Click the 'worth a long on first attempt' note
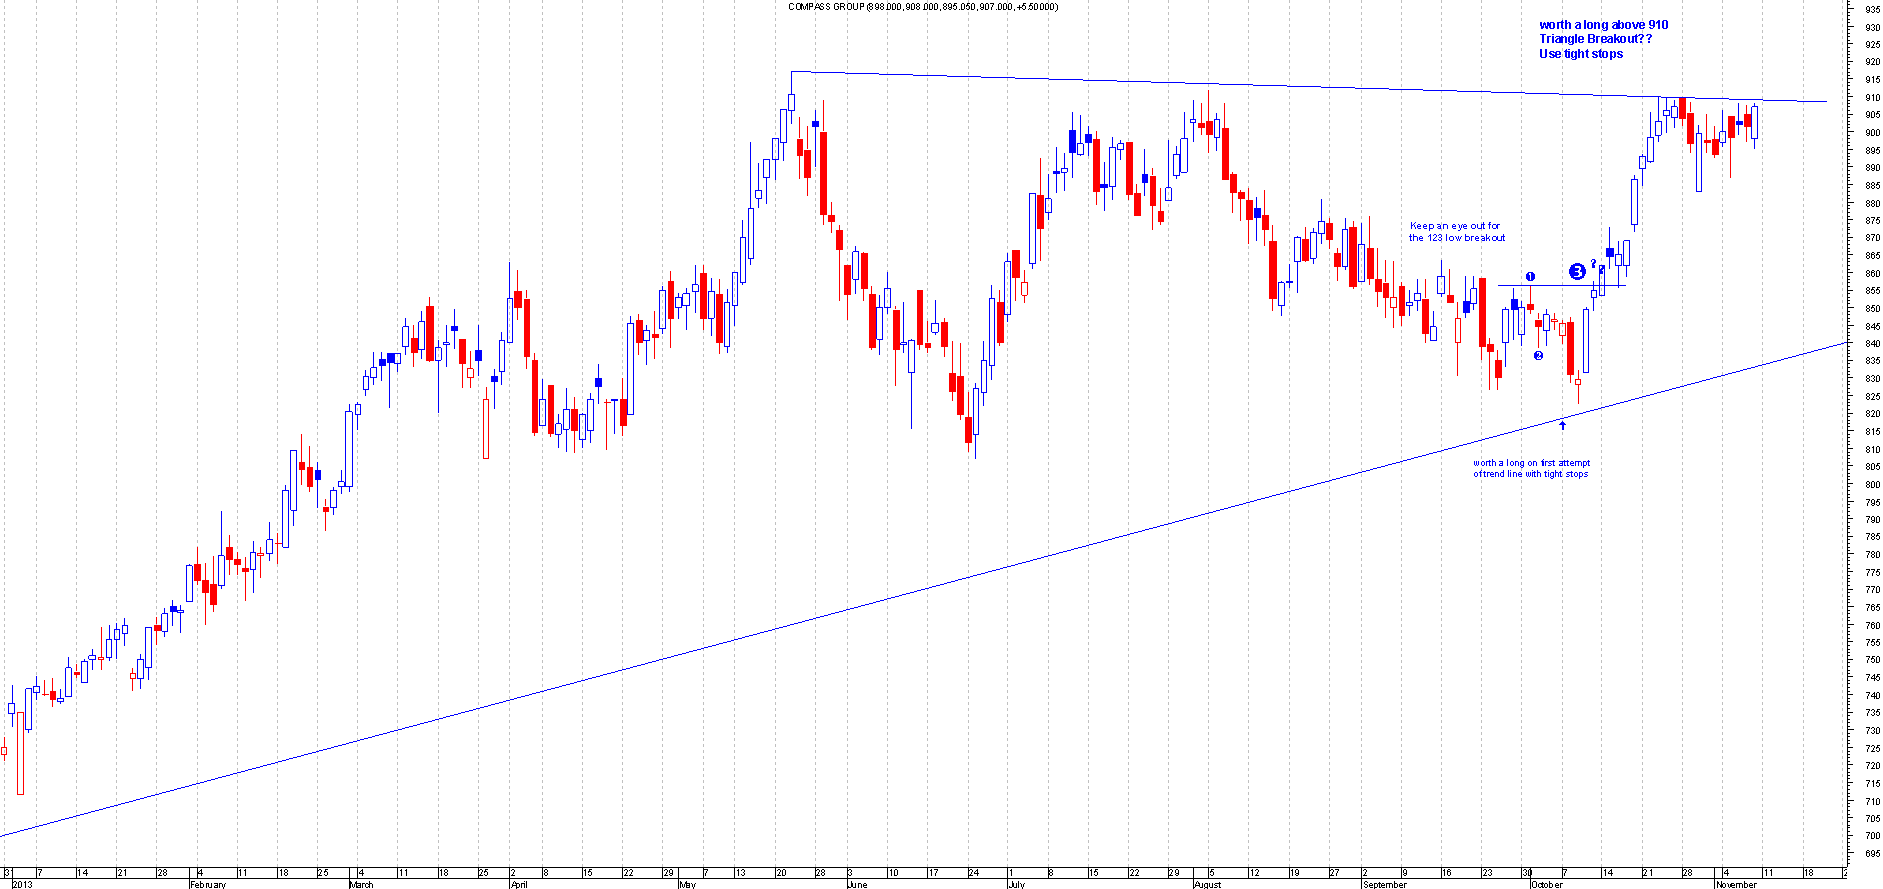The width and height of the screenshot is (1883, 889). [x=1531, y=463]
